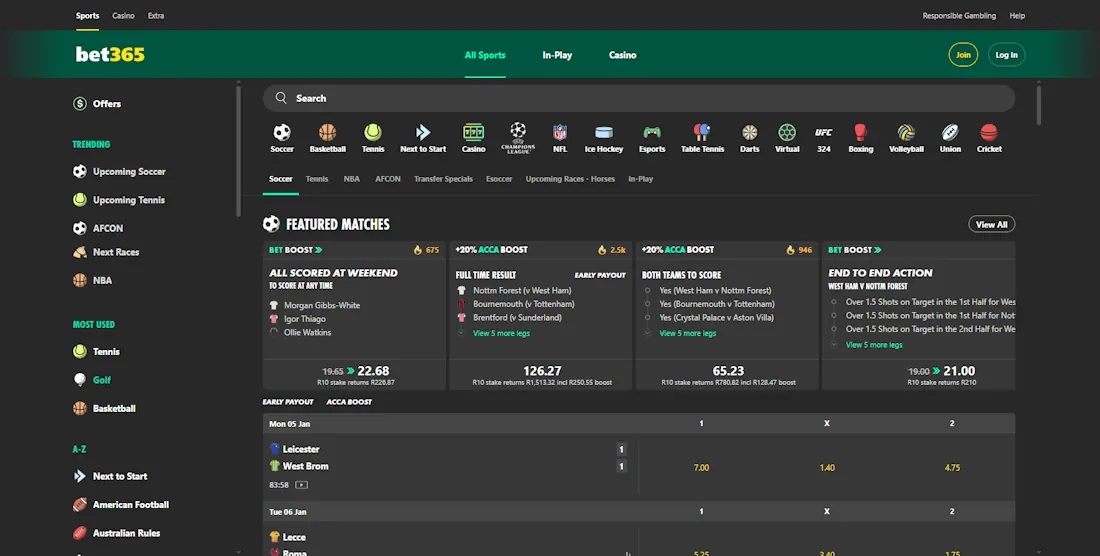Open the Transfer Specials sub-tab
Screen dimensions: 1100x556
coord(443,179)
